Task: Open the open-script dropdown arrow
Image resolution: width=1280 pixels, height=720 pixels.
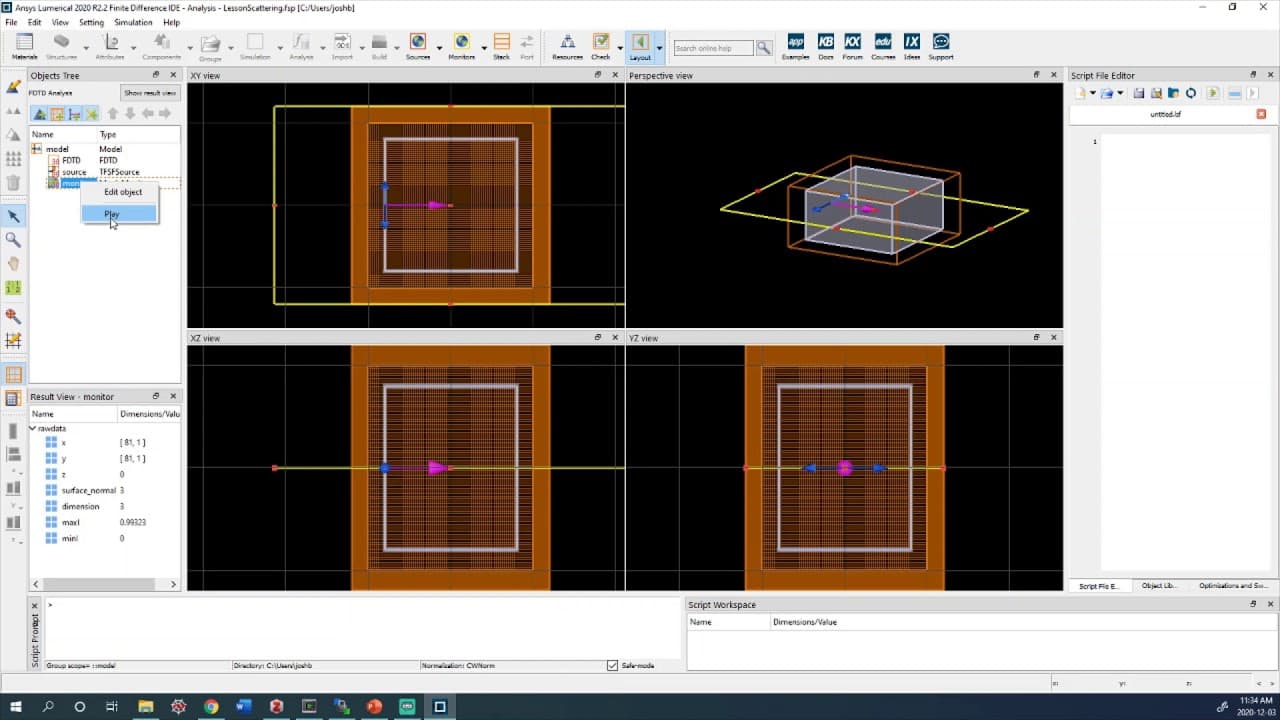Action: point(1120,93)
